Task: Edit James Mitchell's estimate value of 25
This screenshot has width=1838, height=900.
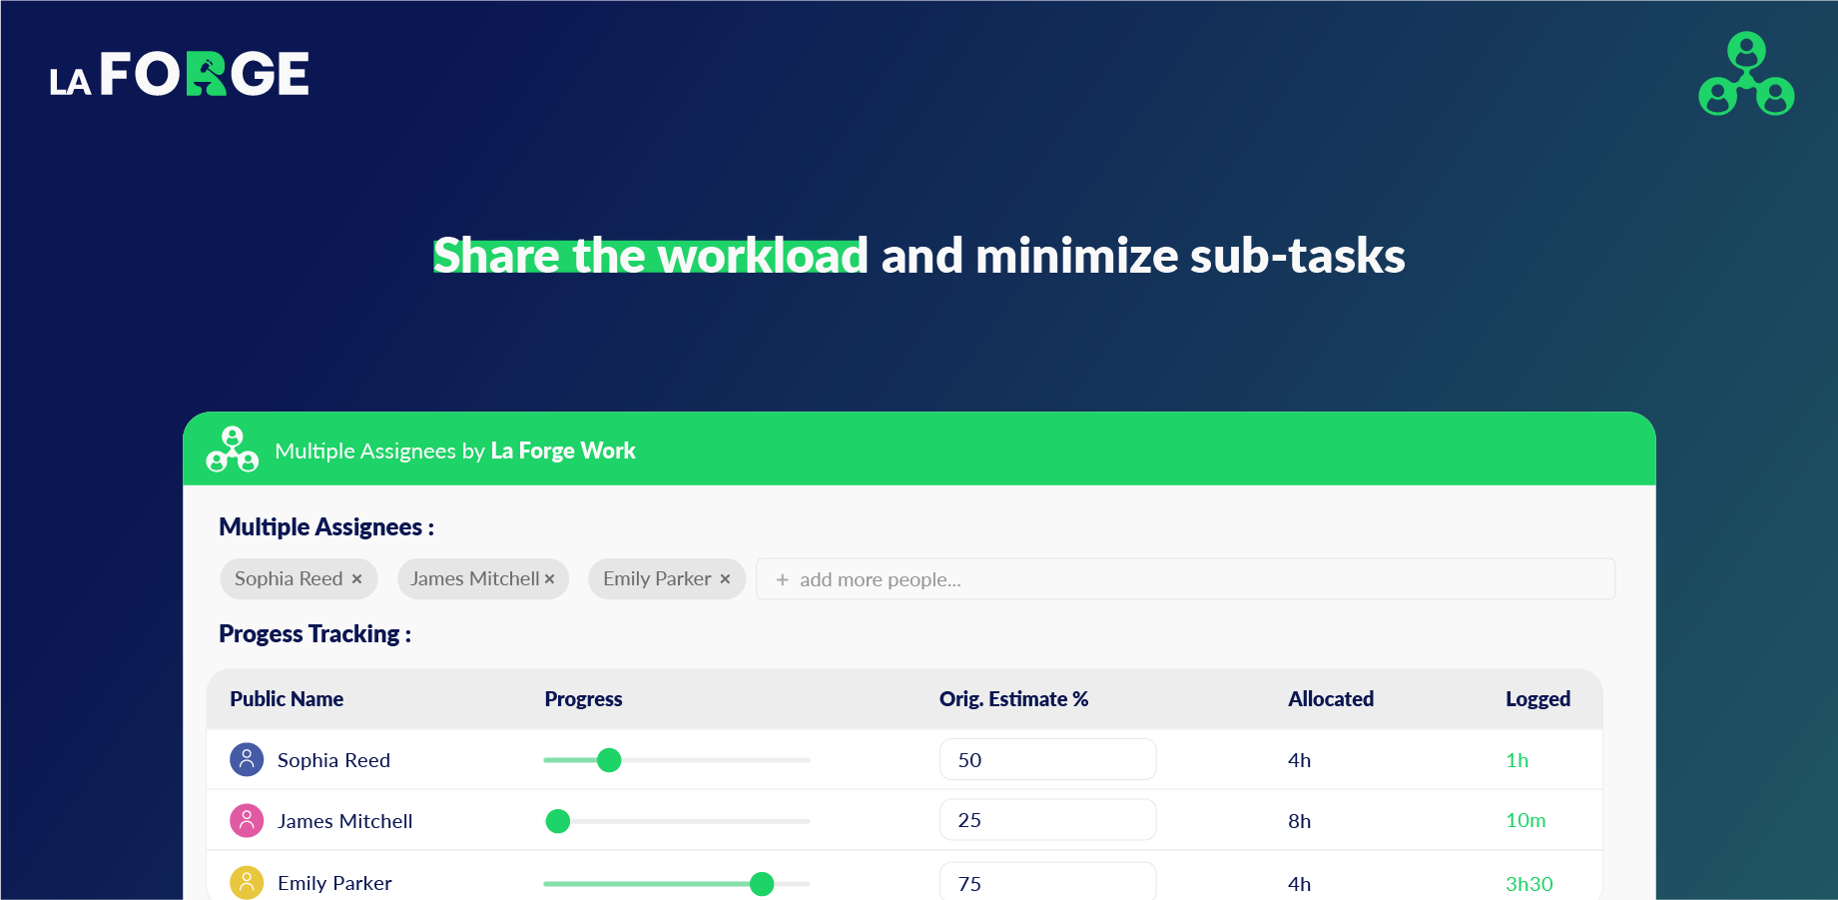Action: [1047, 820]
